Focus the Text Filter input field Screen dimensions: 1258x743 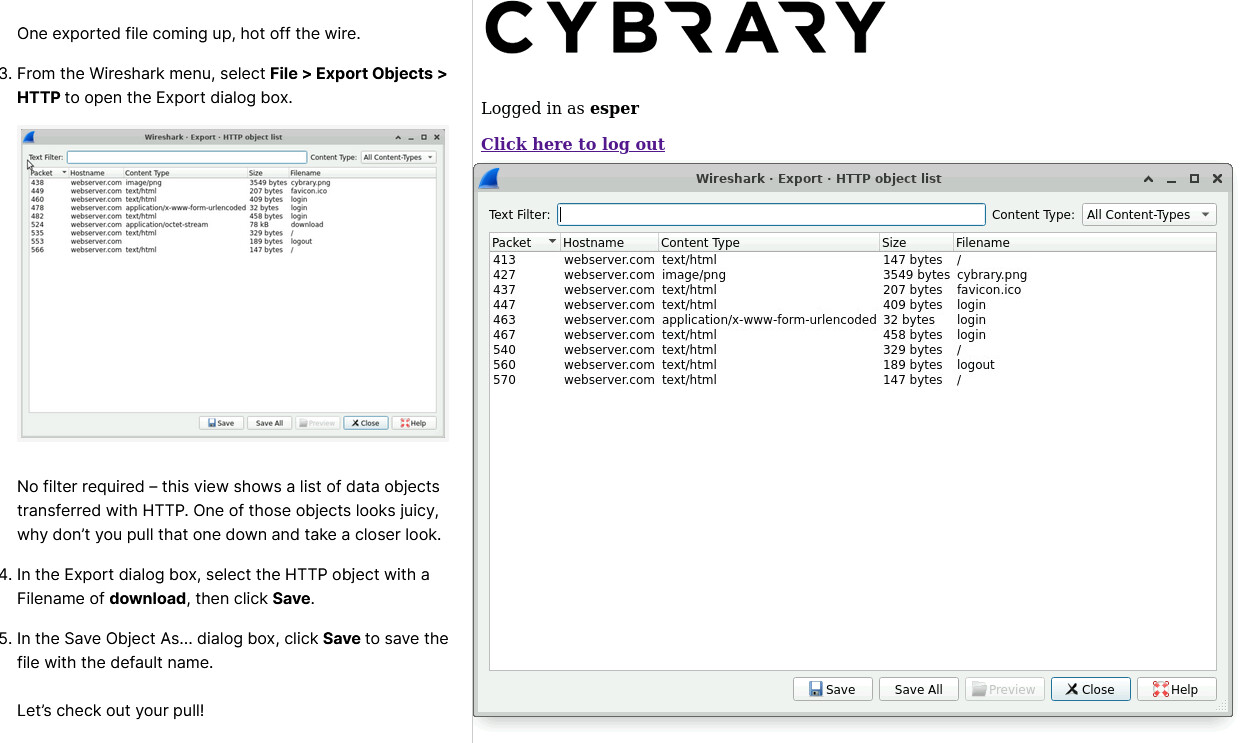point(771,214)
